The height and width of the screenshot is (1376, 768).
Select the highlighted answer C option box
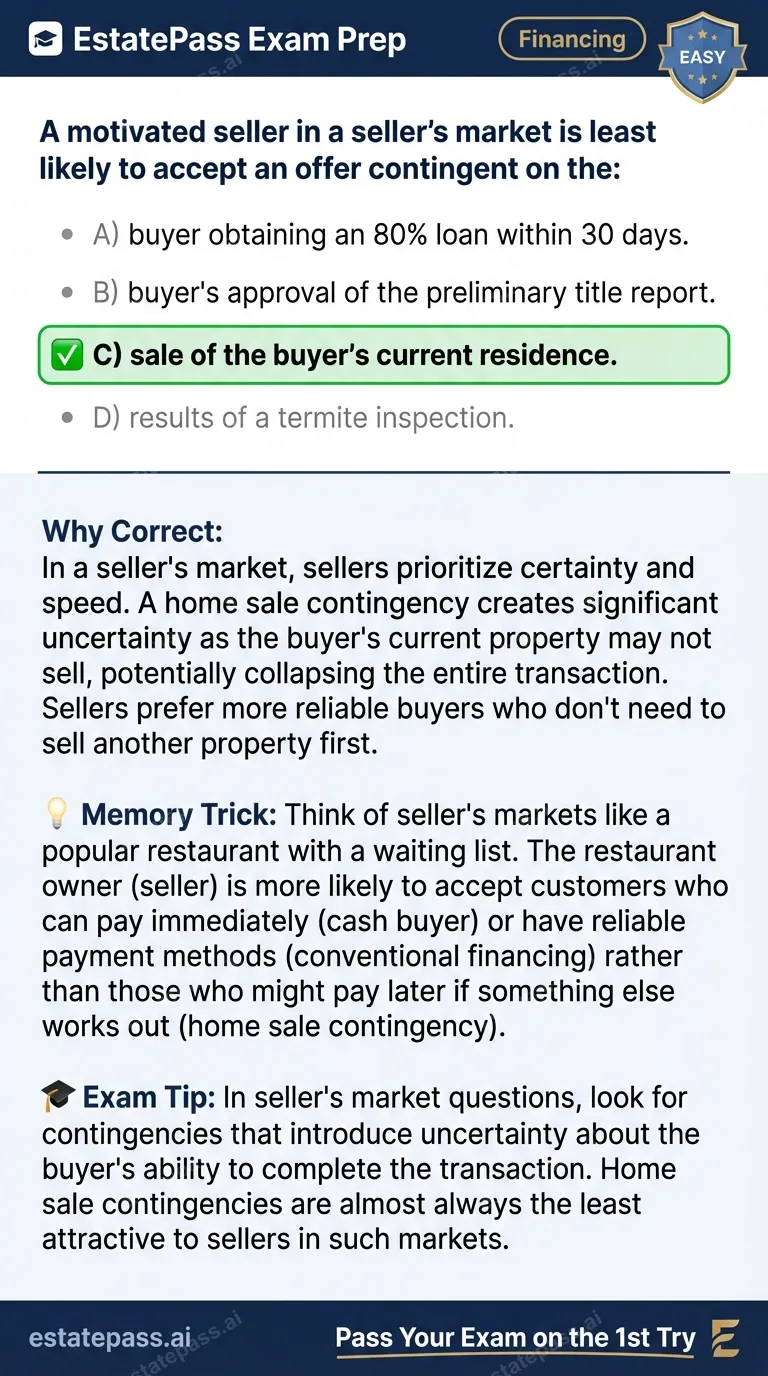coord(384,355)
